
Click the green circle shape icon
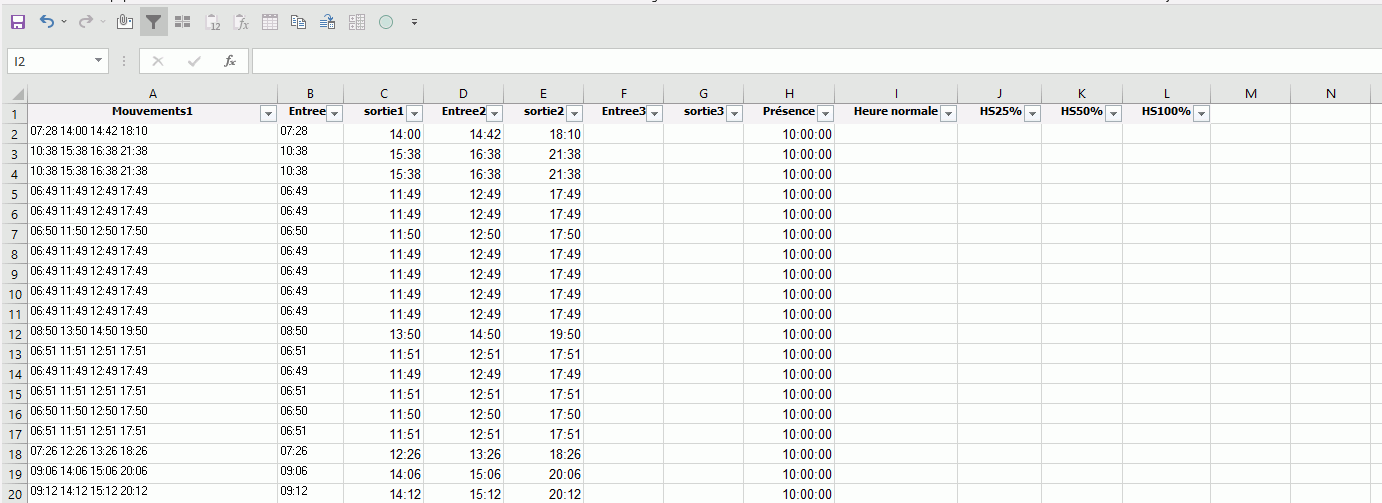(386, 21)
